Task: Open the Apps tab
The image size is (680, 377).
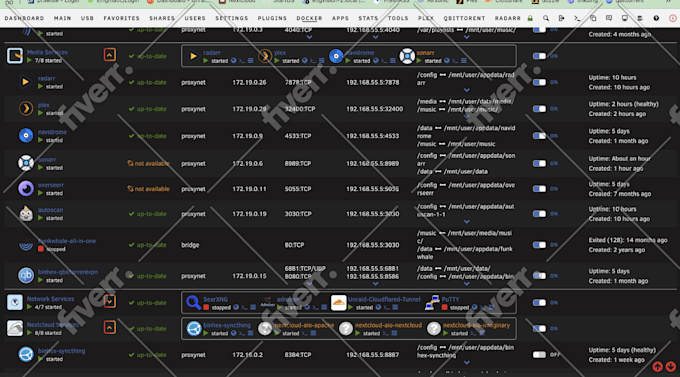Action: 340,18
